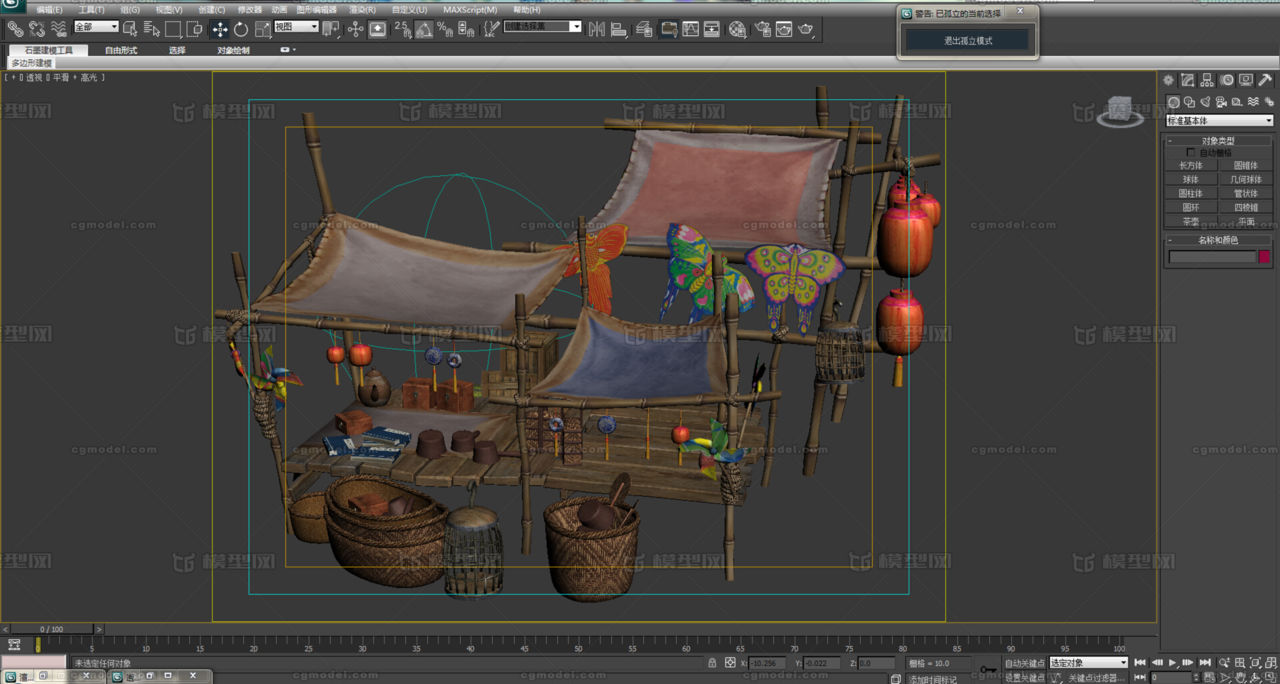This screenshot has width=1280, height=684.
Task: Click the 退出孤立模式 button
Action: point(968,41)
